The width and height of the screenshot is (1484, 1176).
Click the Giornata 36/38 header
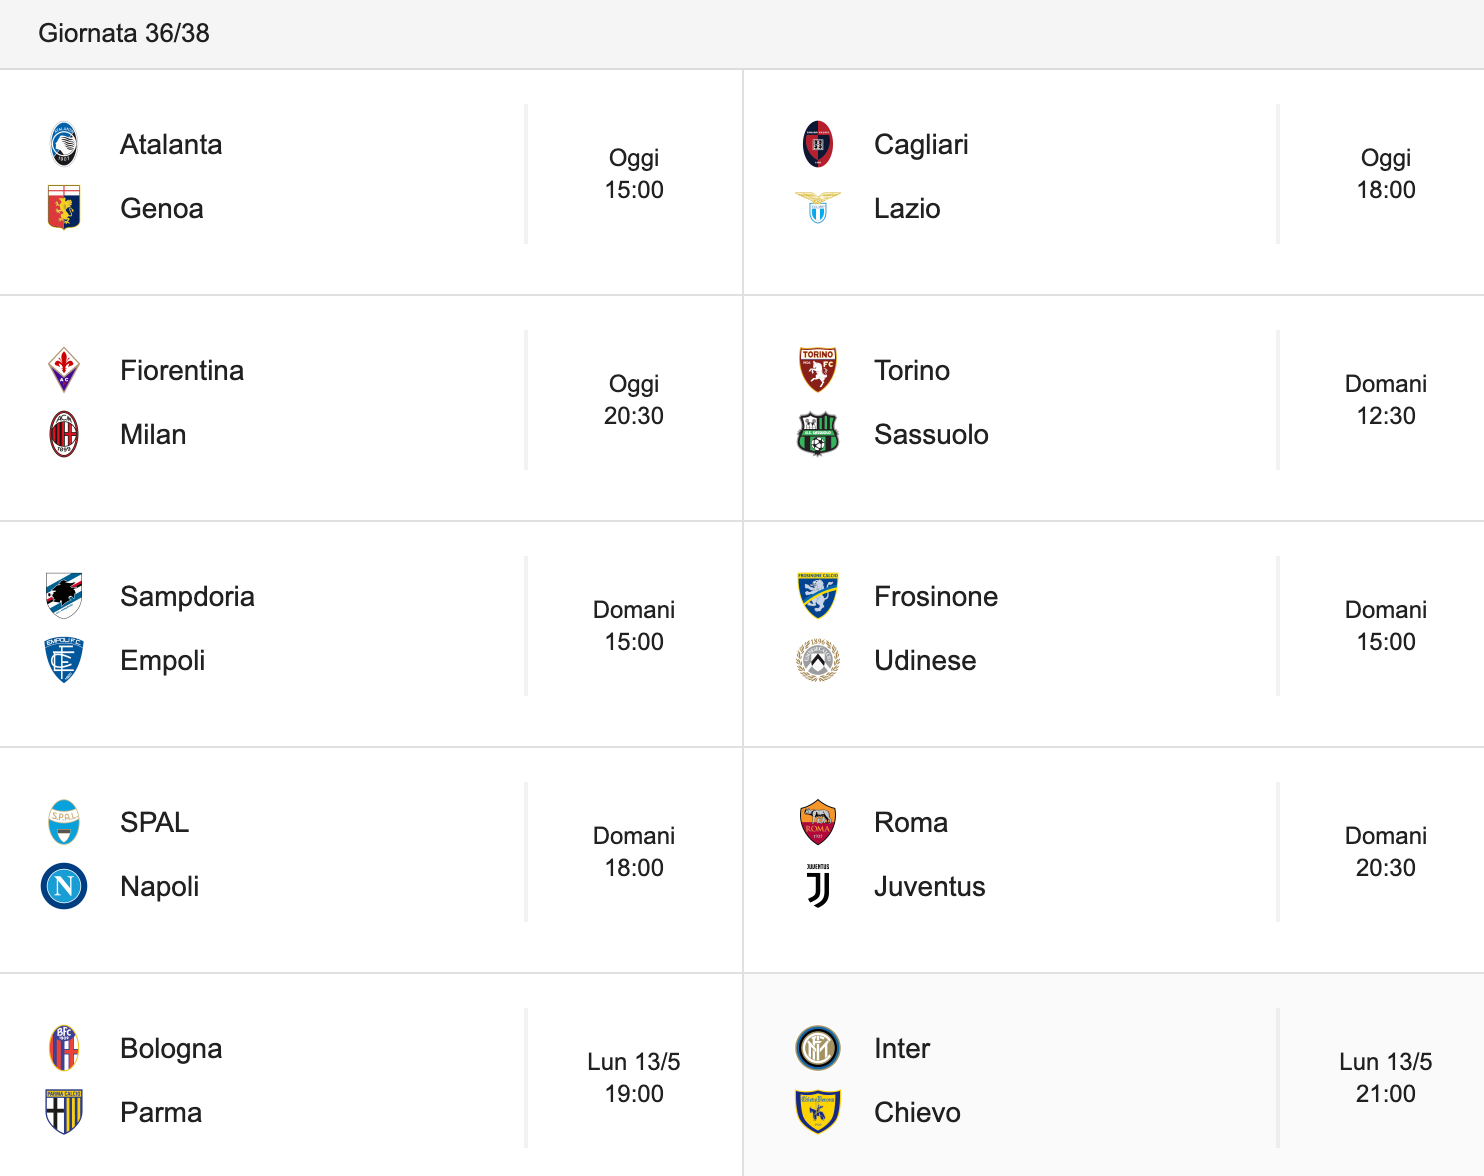tap(124, 33)
